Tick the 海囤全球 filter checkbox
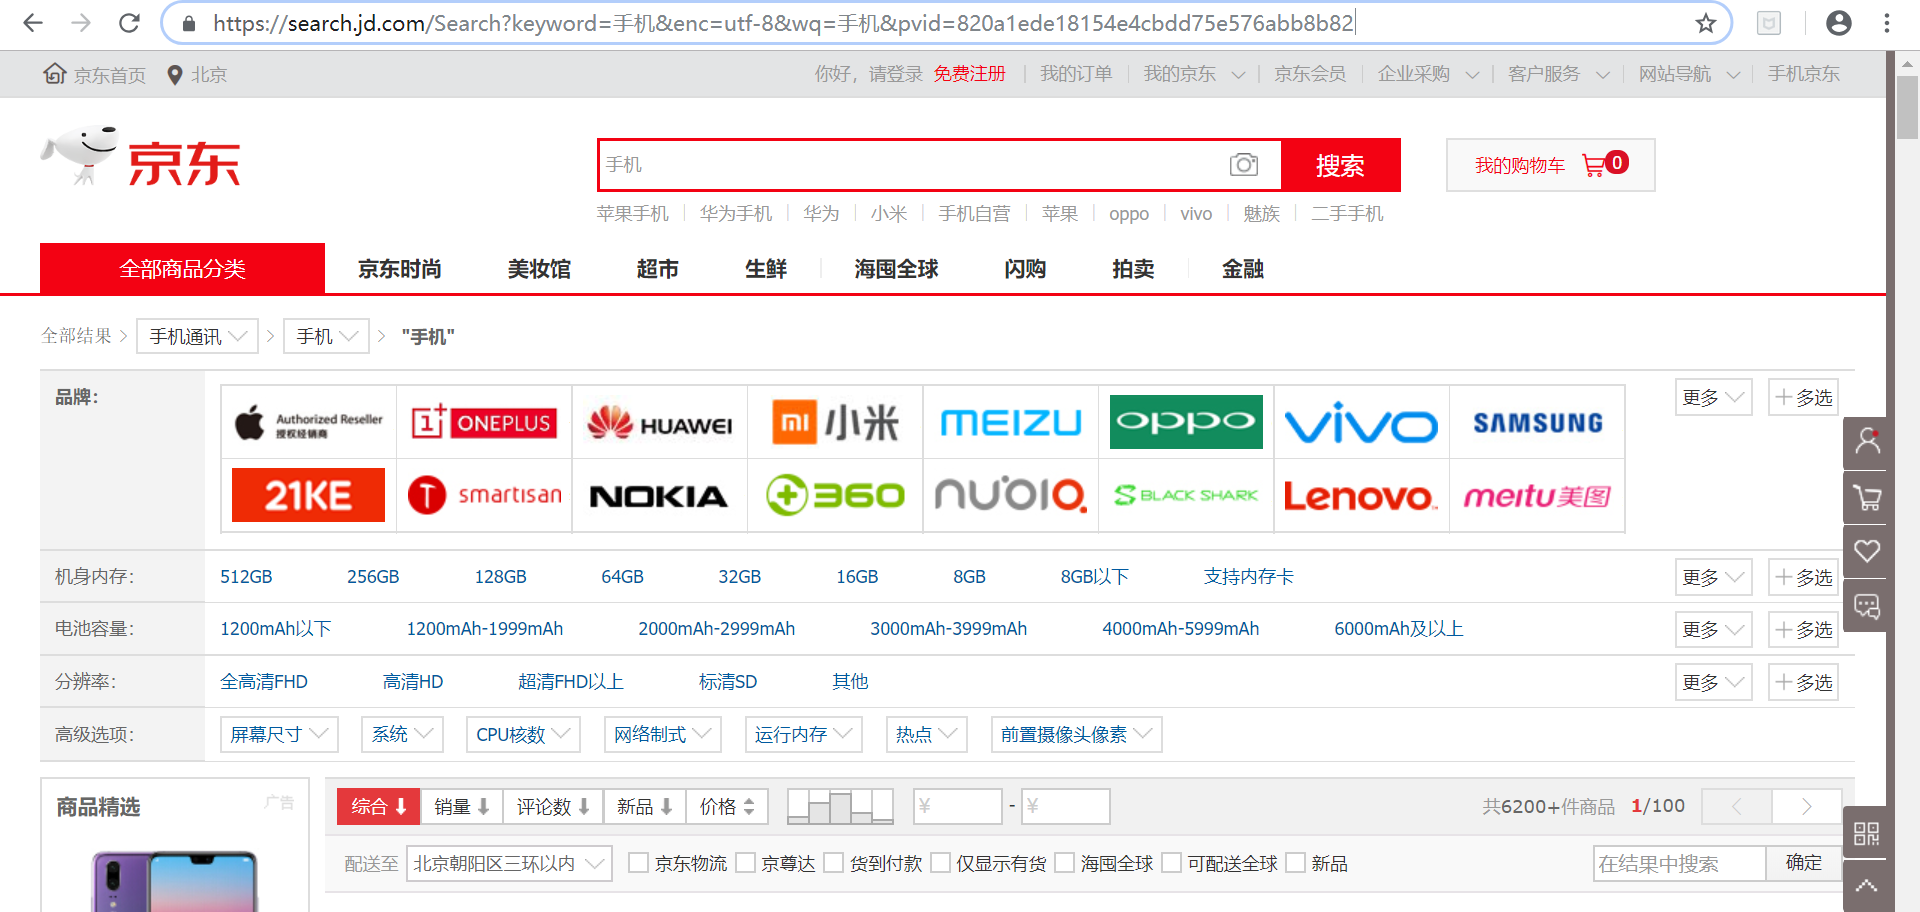The image size is (1920, 912). coord(1064,862)
